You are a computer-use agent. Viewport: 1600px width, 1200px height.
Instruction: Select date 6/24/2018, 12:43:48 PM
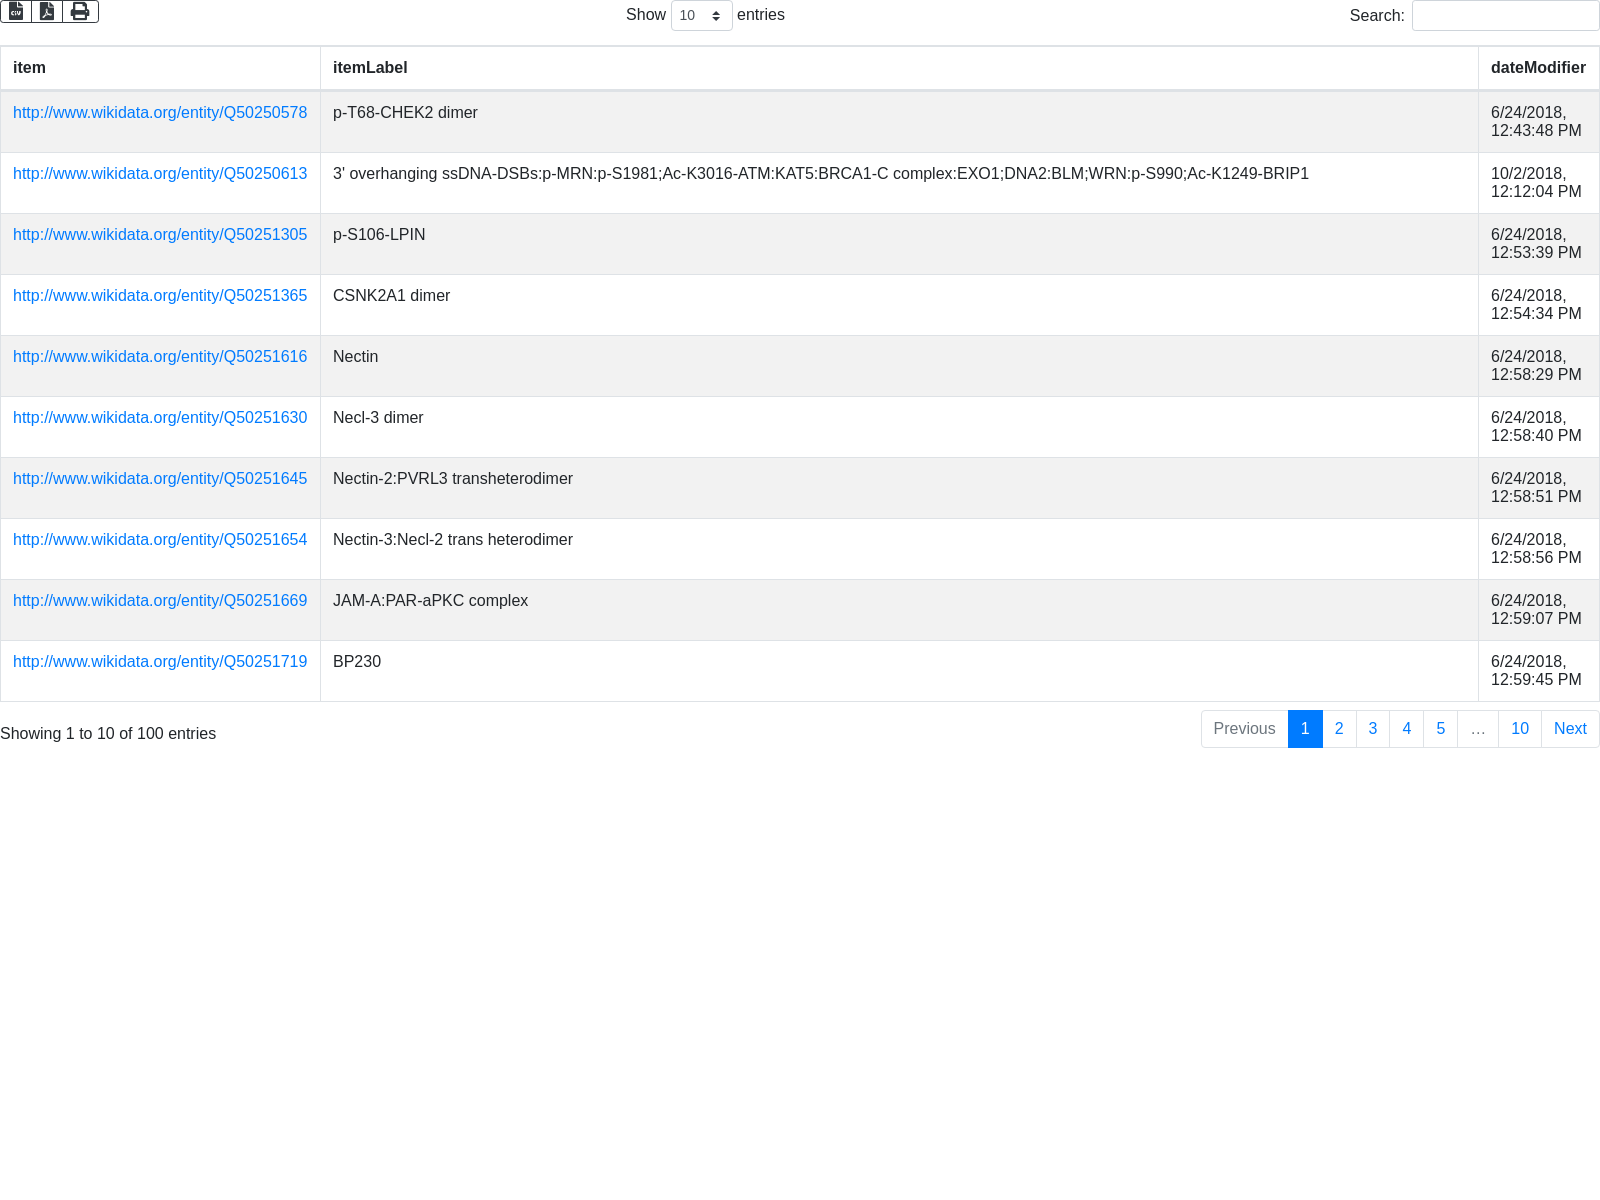tap(1538, 122)
